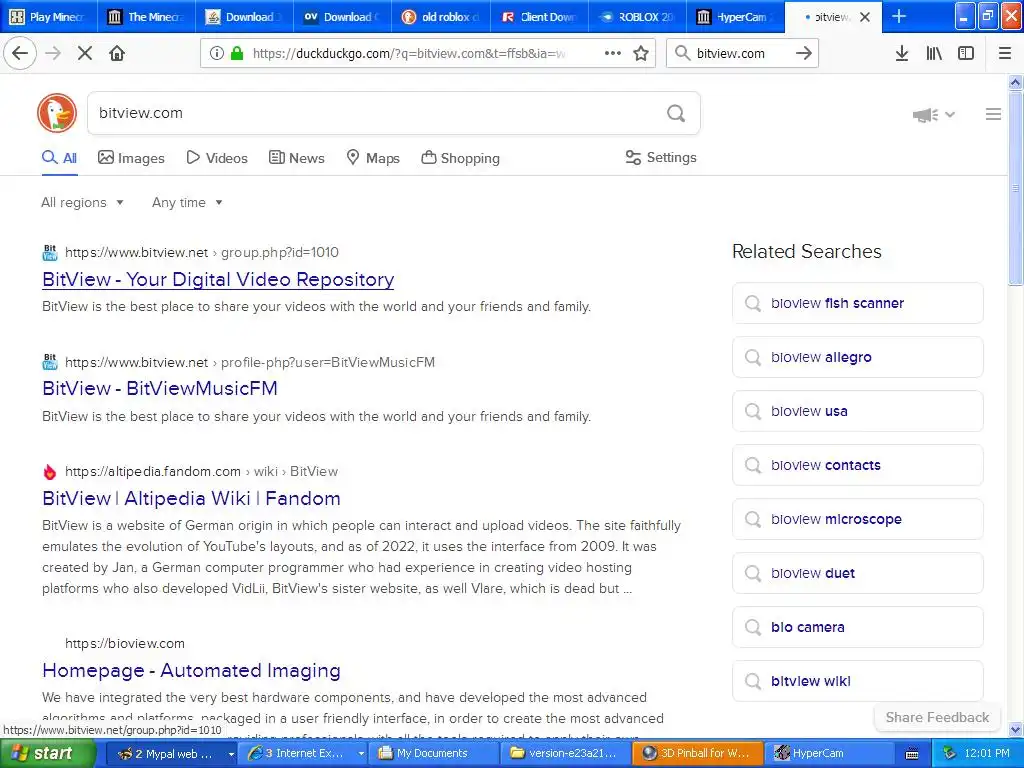Open the megaphone announcements icon
This screenshot has width=1024, height=768.
point(925,115)
